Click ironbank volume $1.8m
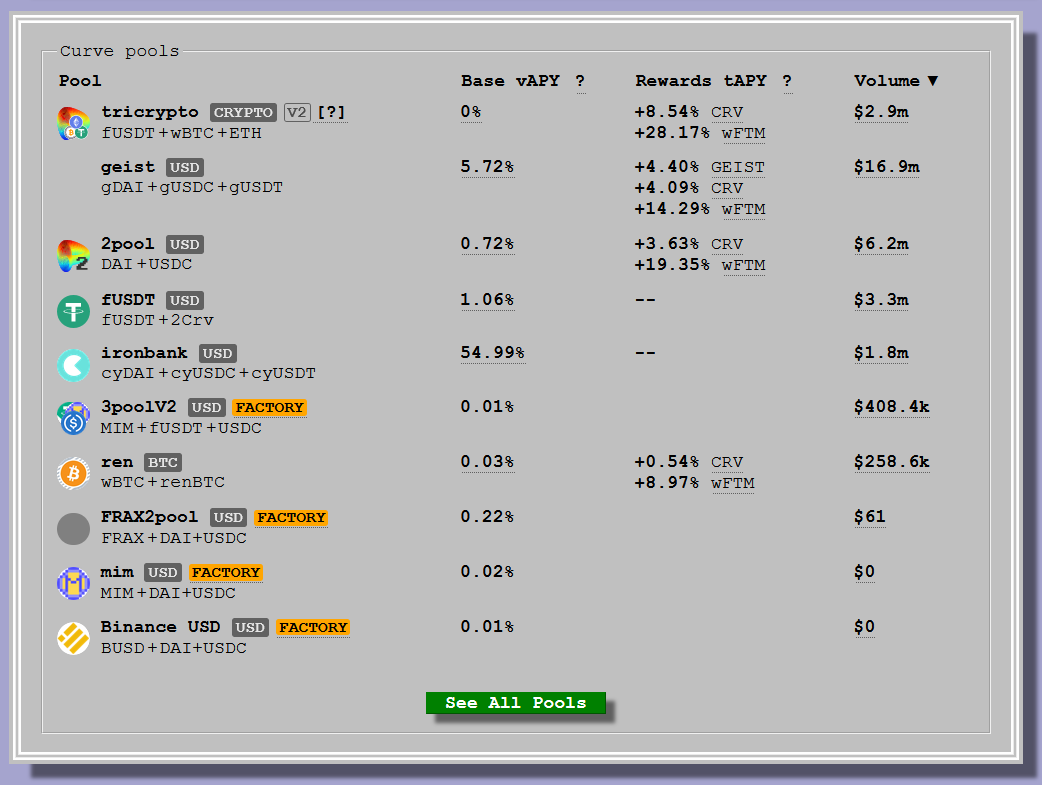The width and height of the screenshot is (1042, 785). [x=881, y=352]
